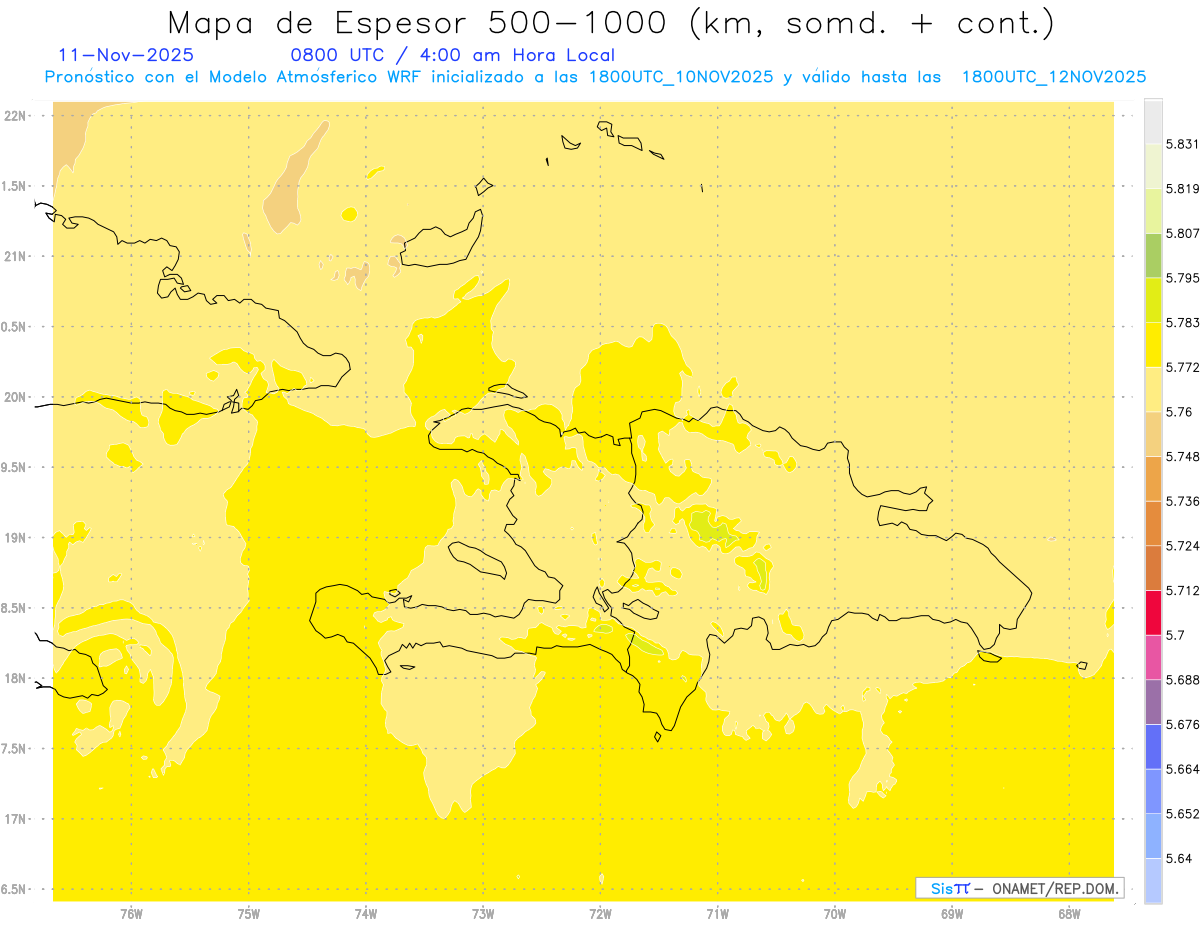
Task: Click the "0800 UTC / 4:00 am Hora Local" time text
Action: [452, 55]
